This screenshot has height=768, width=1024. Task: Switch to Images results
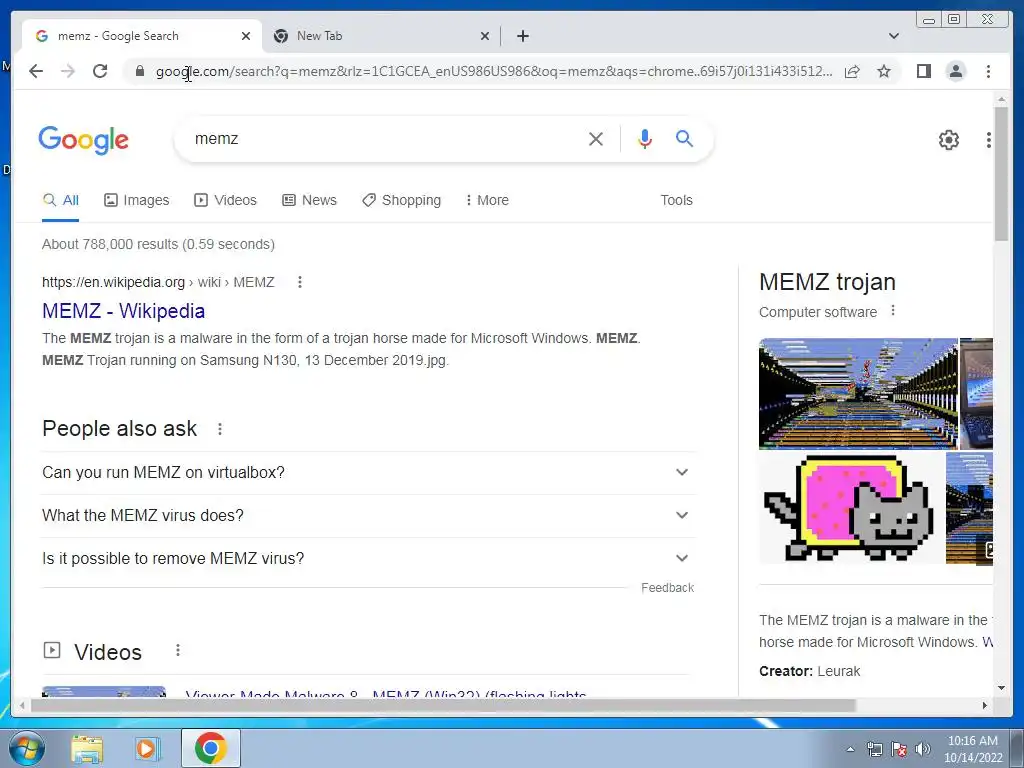coord(136,200)
